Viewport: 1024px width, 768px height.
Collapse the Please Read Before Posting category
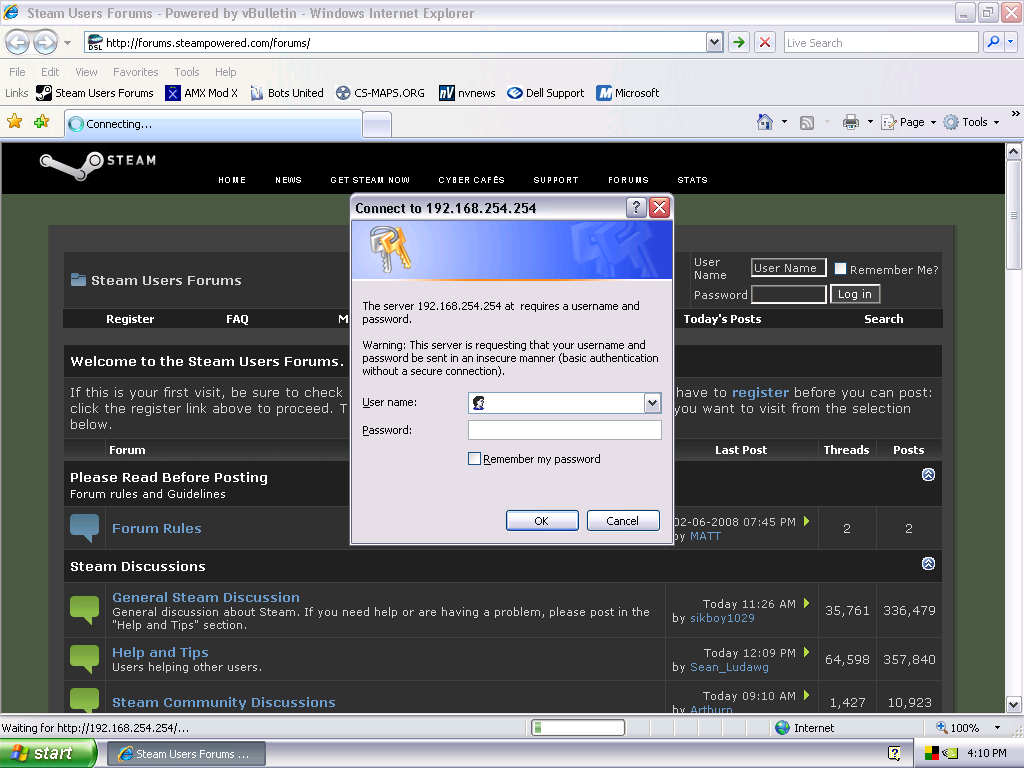point(928,475)
